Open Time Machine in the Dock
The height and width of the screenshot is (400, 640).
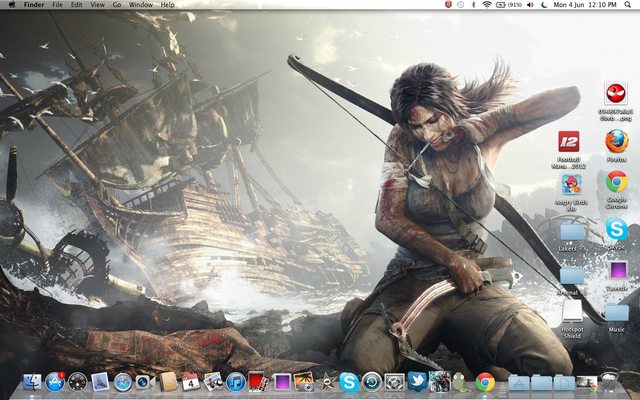(x=372, y=382)
